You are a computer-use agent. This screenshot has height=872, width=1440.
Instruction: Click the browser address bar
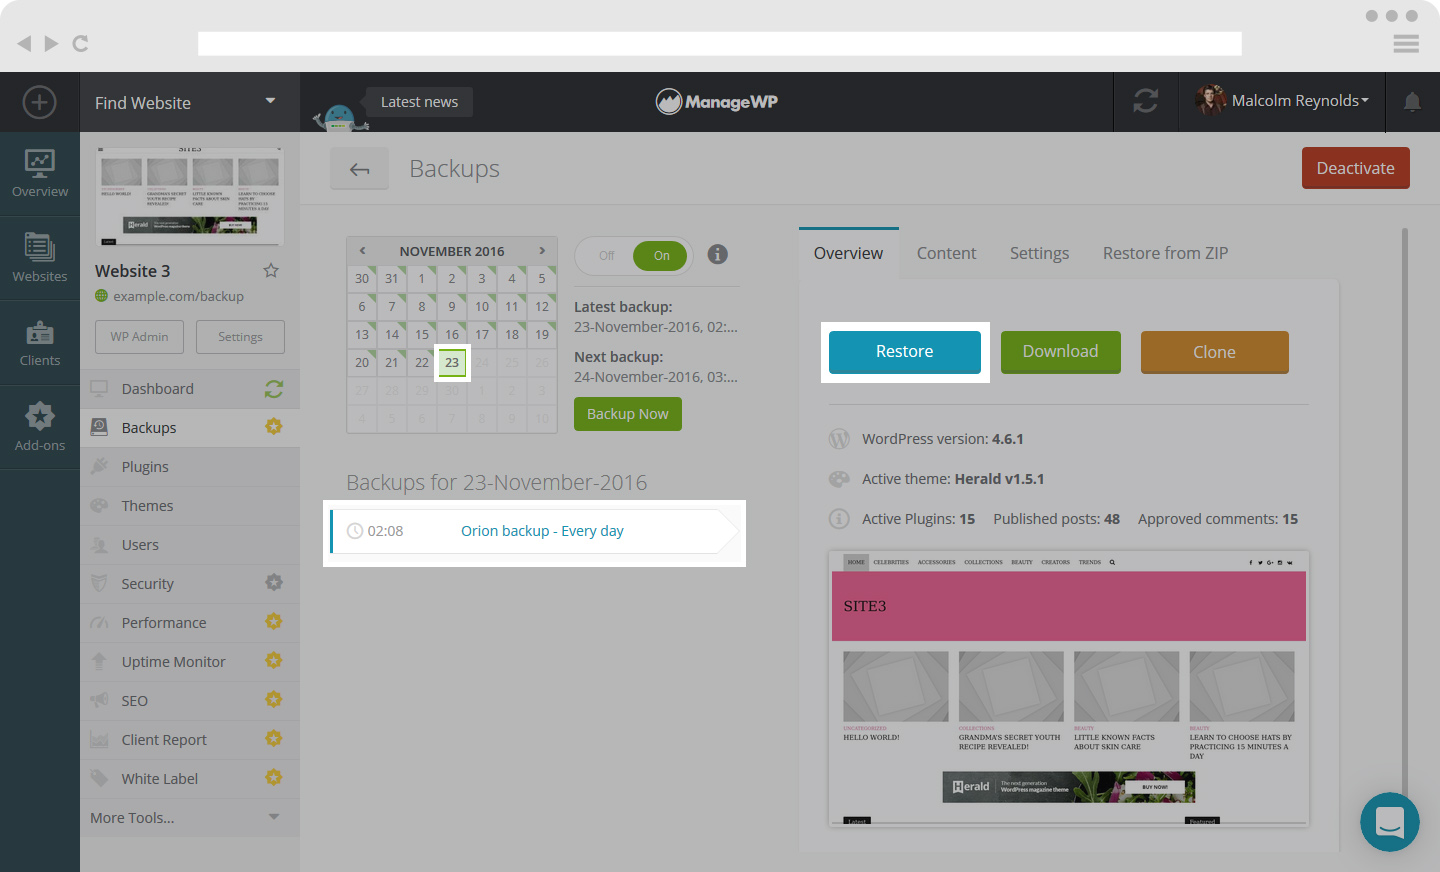pyautogui.click(x=720, y=43)
